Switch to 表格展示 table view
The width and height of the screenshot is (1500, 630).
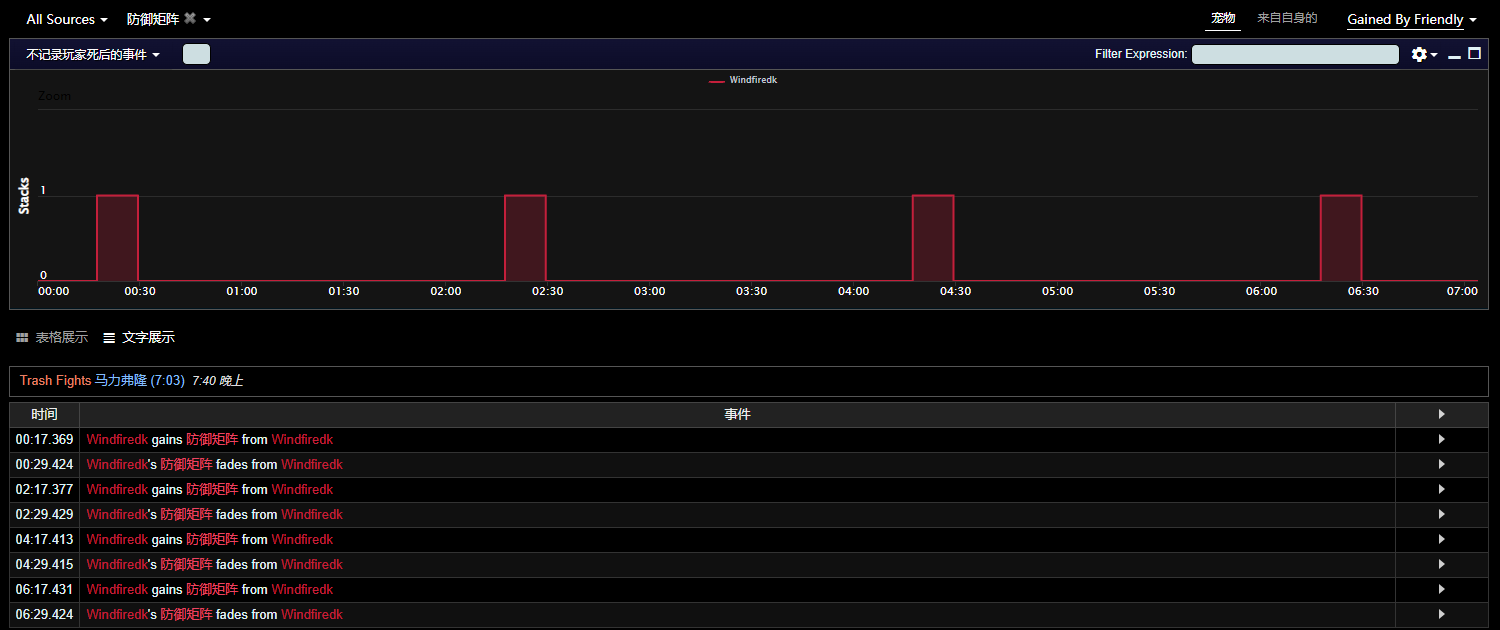pyautogui.click(x=52, y=338)
